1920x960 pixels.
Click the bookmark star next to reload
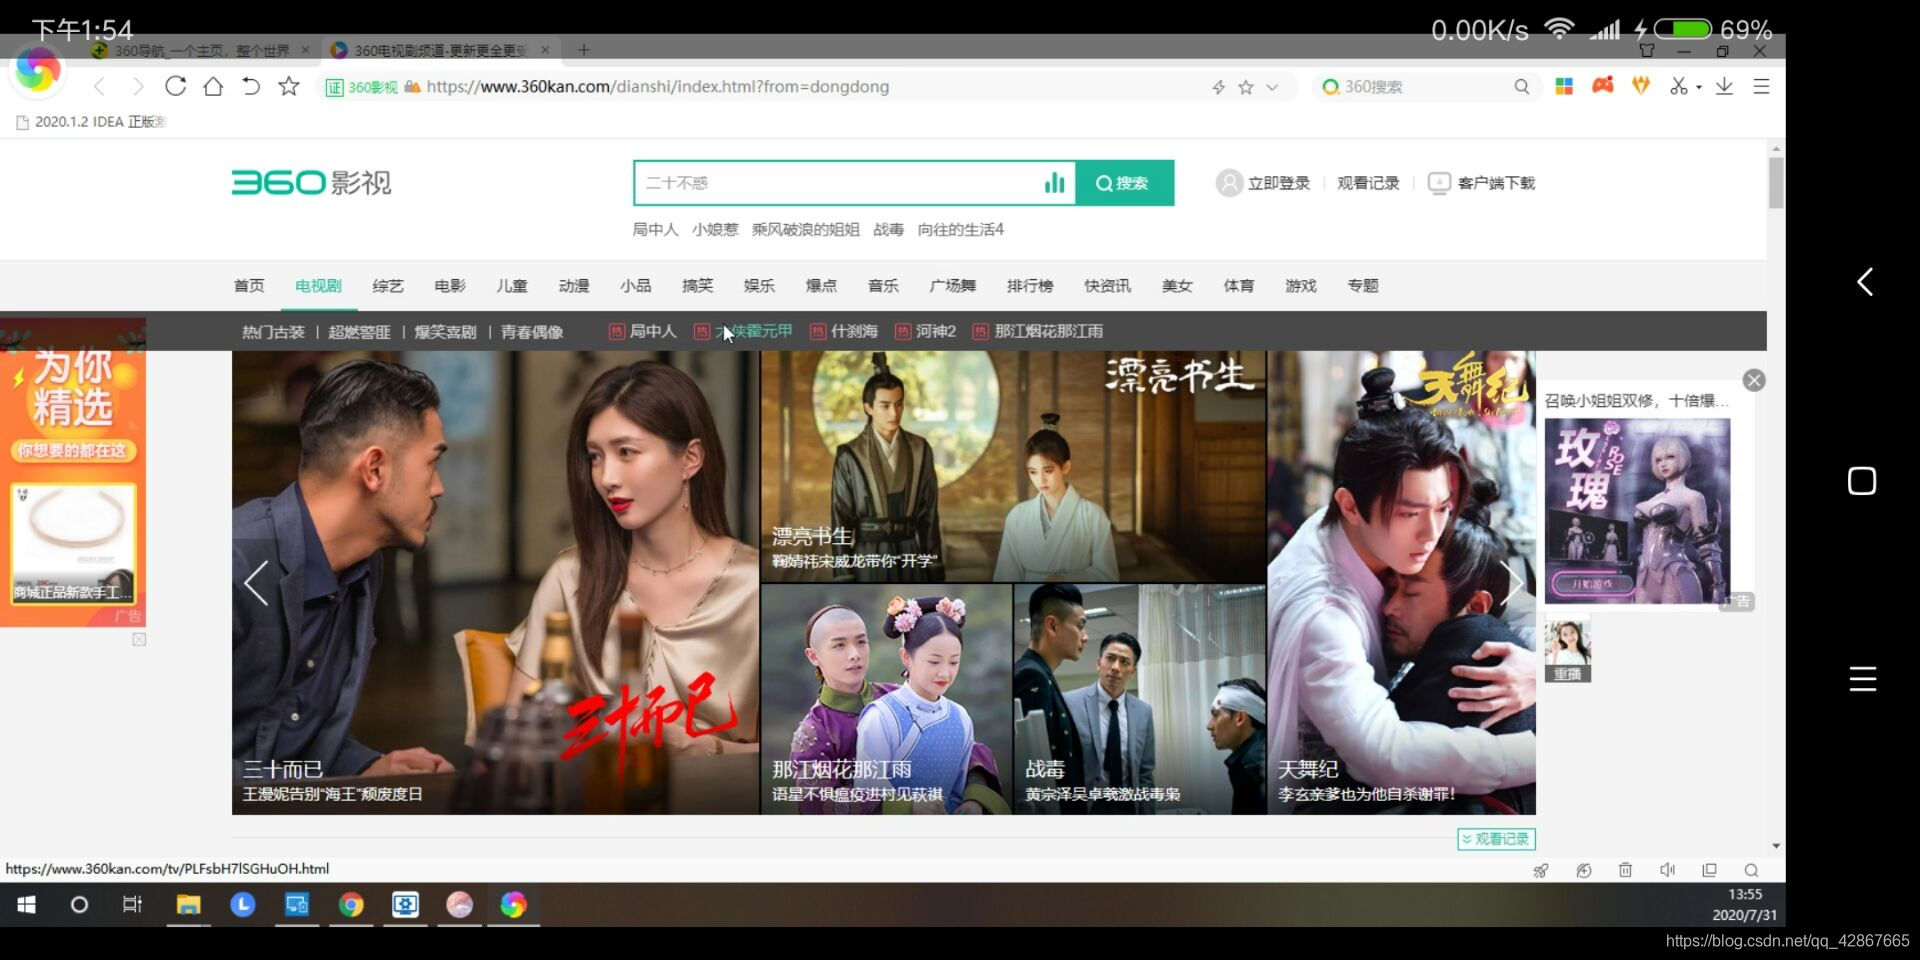point(289,86)
